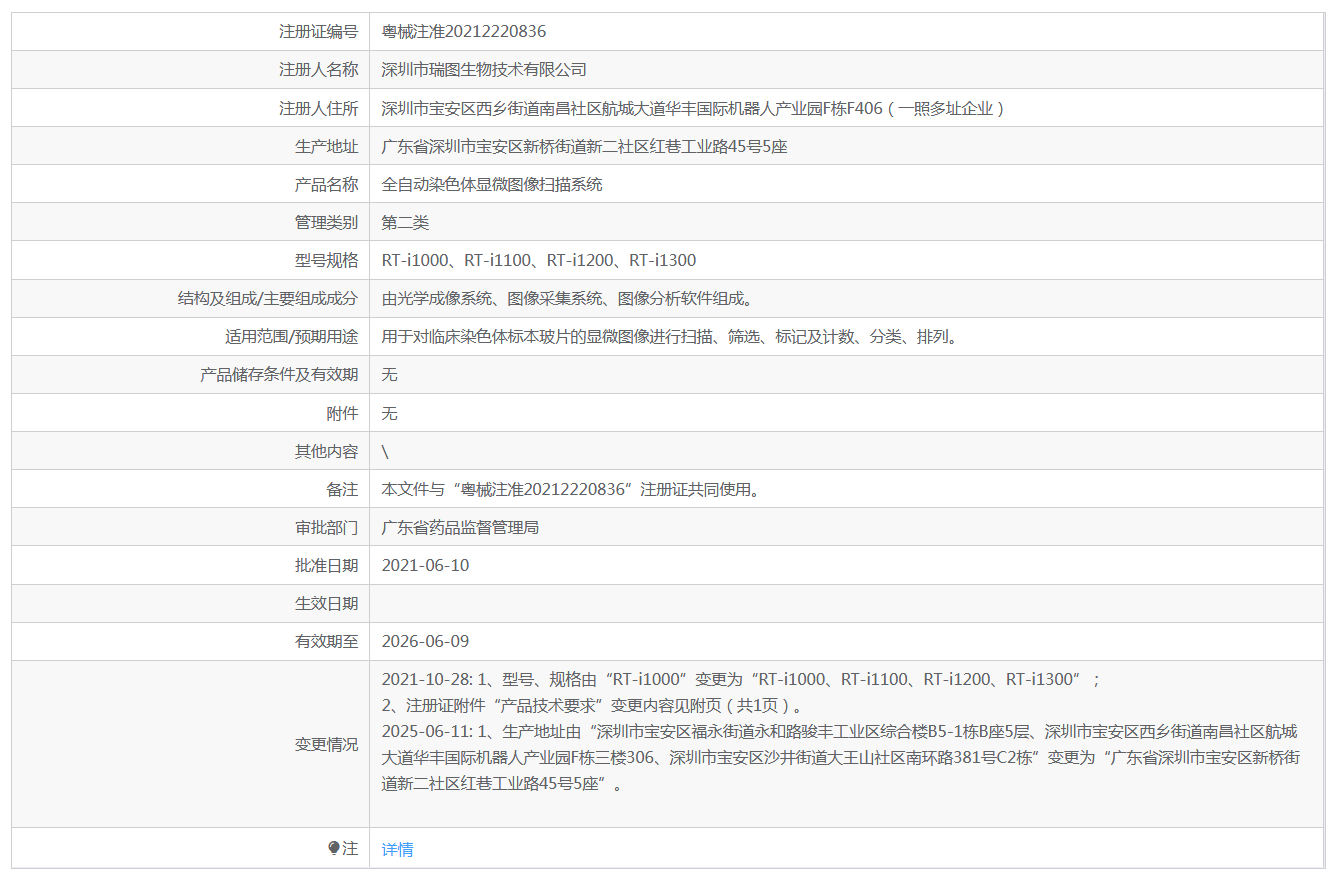Select the backslash value in 其他内容 row
The width and height of the screenshot is (1336, 872).
[x=386, y=452]
